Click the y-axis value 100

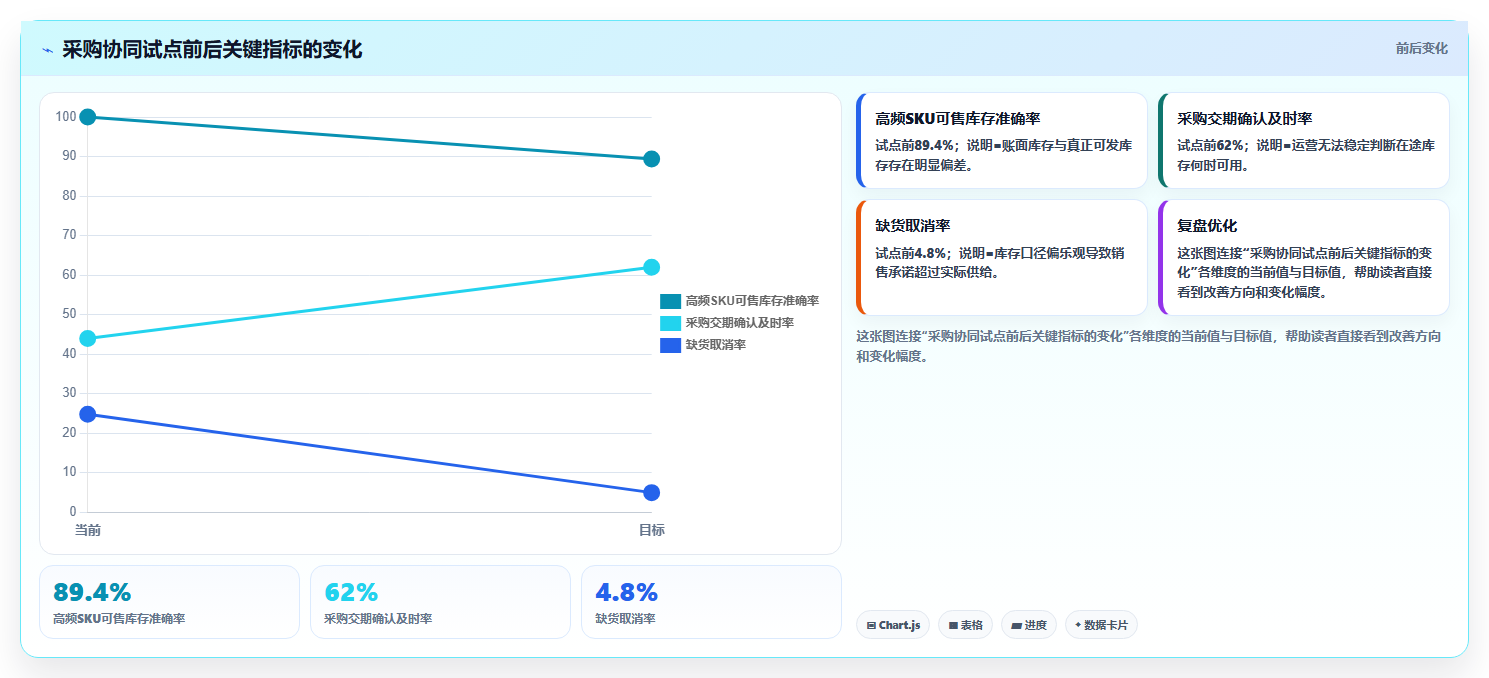click(66, 117)
